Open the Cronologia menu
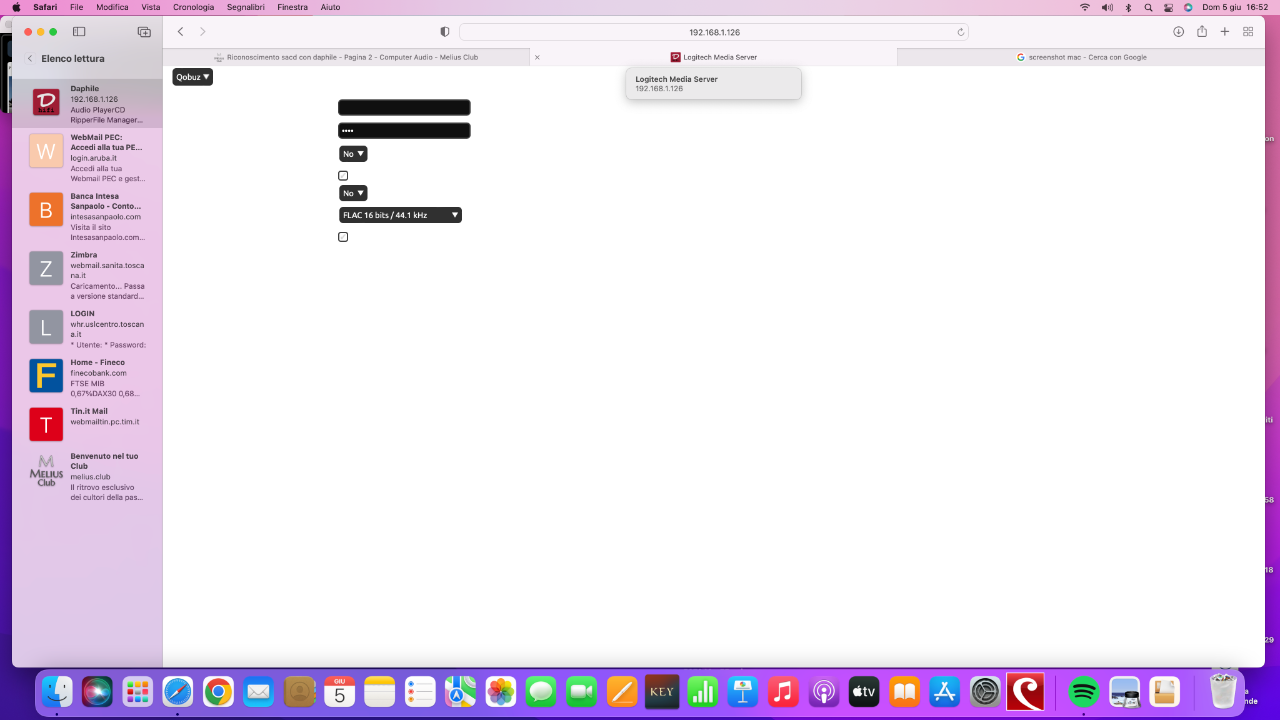The width and height of the screenshot is (1280, 720). click(x=193, y=7)
